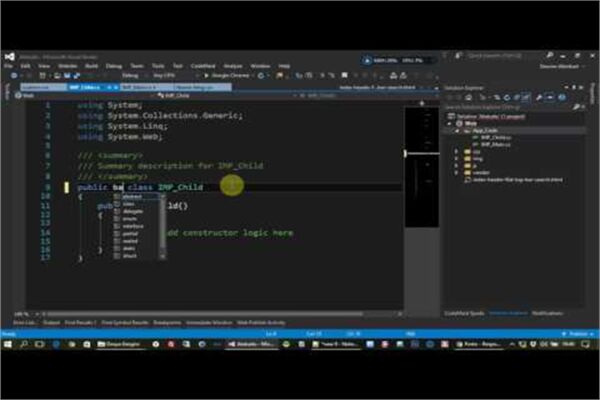Start debugging with Google Chrome play button
Screen dimensions: 600x400
point(206,75)
